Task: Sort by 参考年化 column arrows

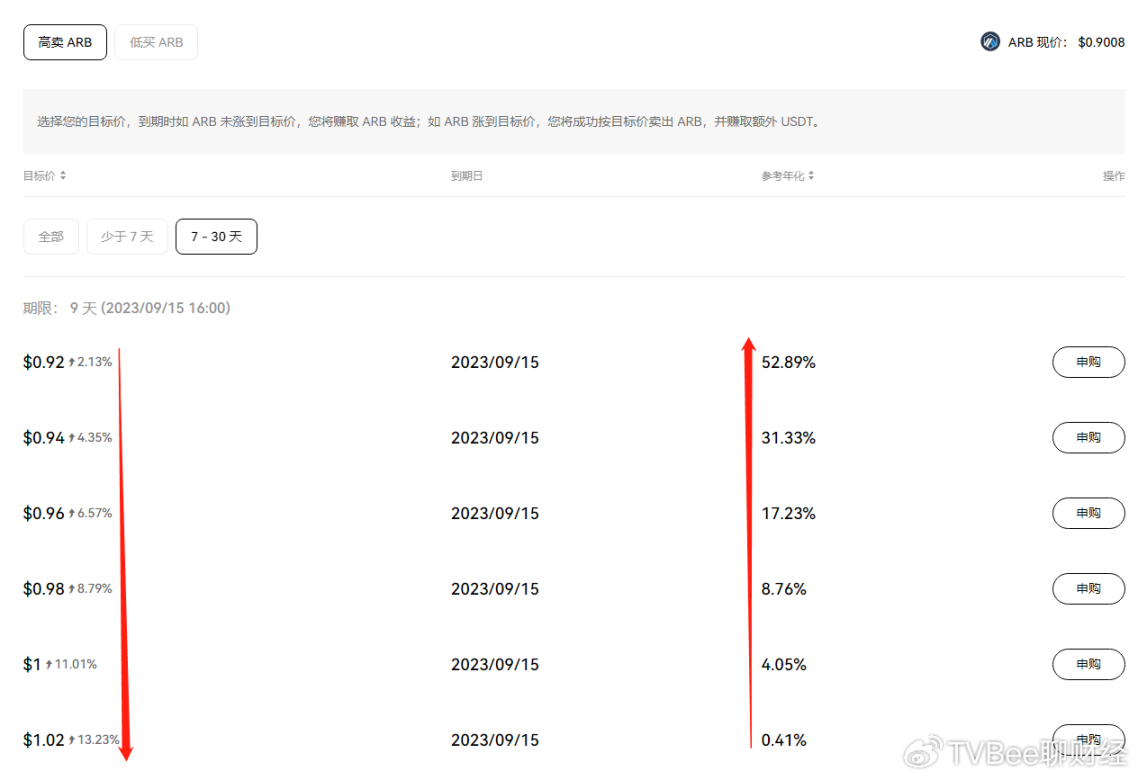Action: click(x=811, y=176)
